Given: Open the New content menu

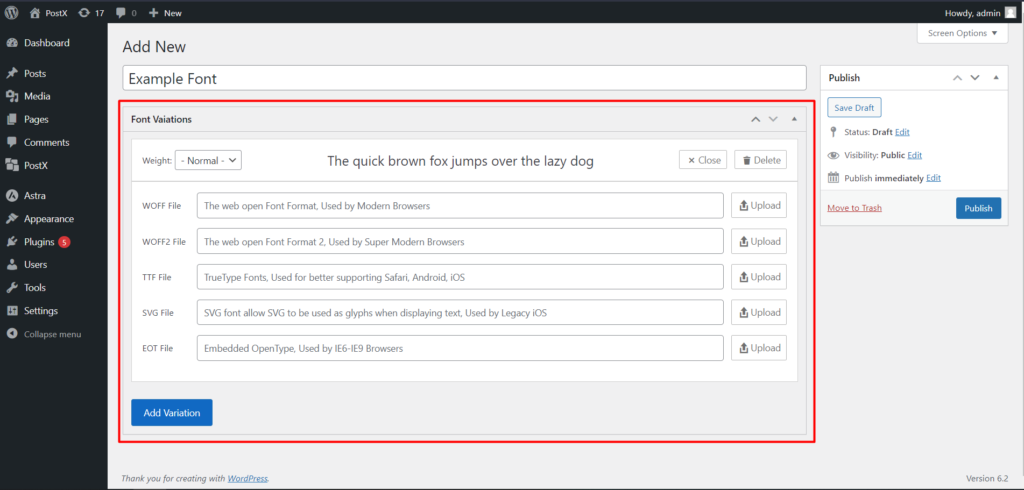Looking at the screenshot, I should point(165,12).
